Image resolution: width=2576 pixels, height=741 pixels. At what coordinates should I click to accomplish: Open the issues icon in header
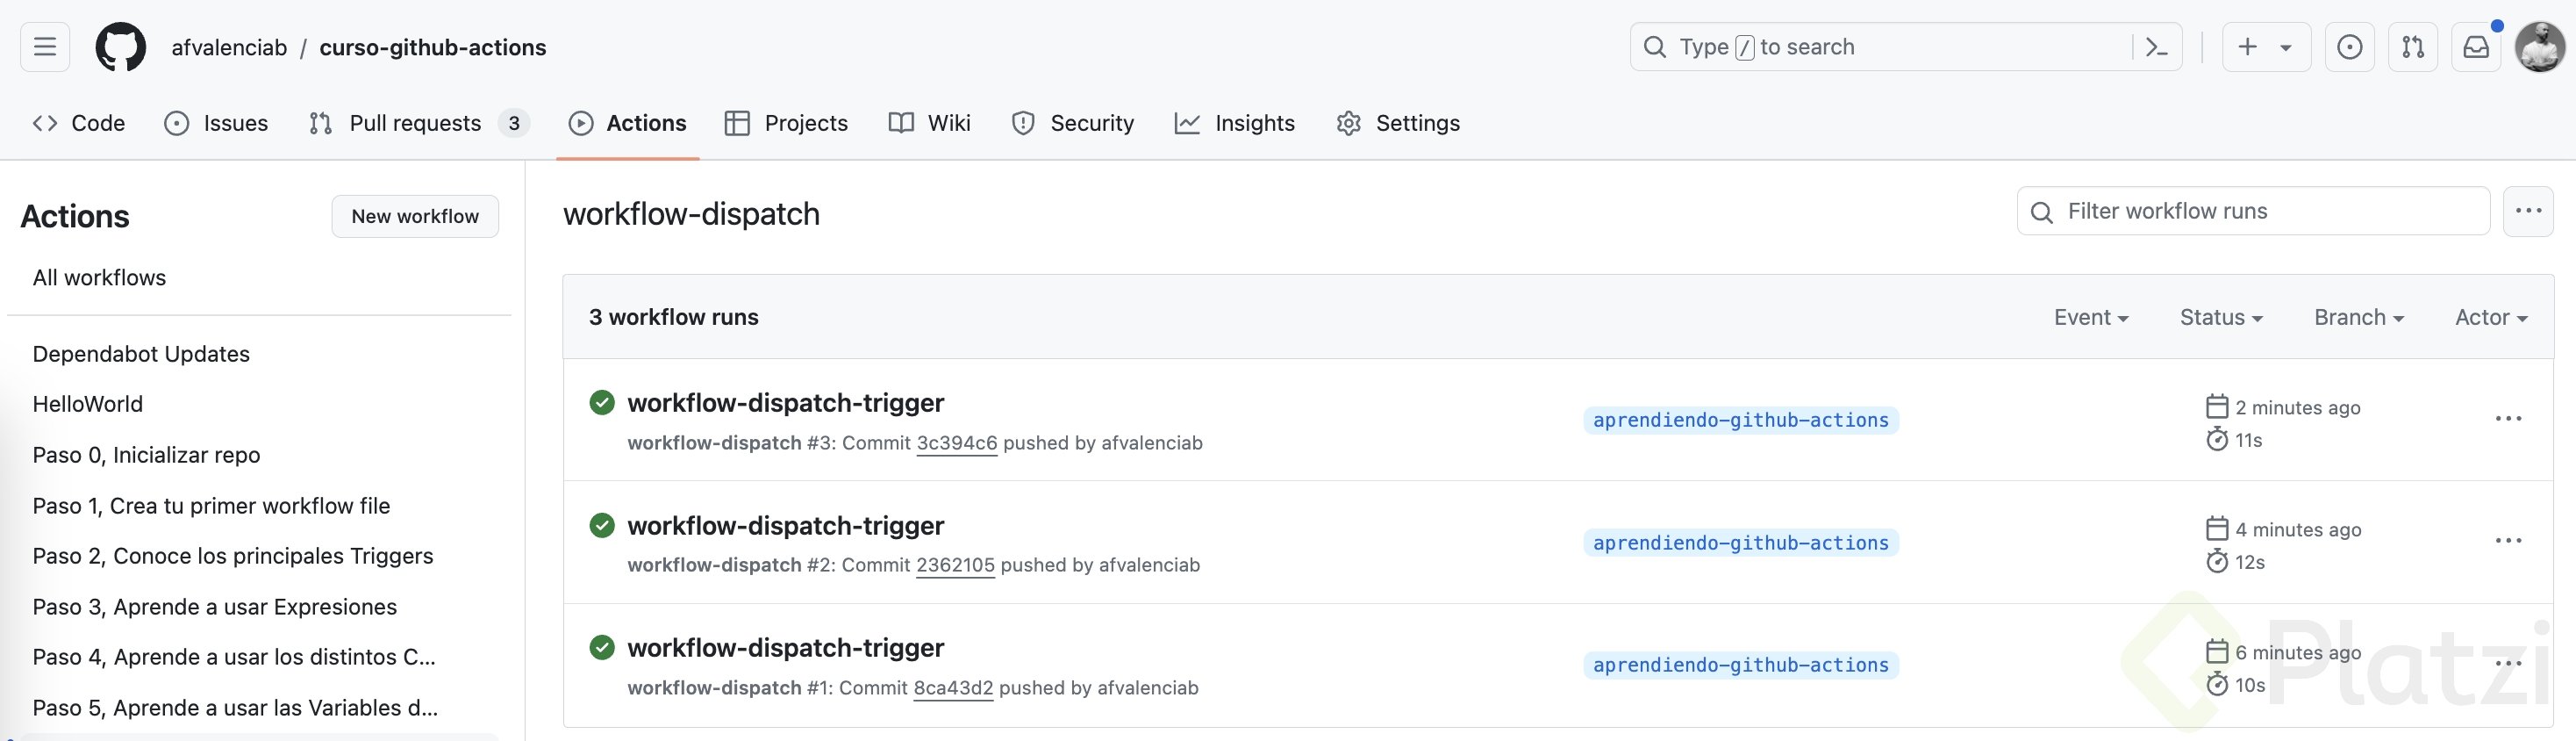click(x=2349, y=47)
